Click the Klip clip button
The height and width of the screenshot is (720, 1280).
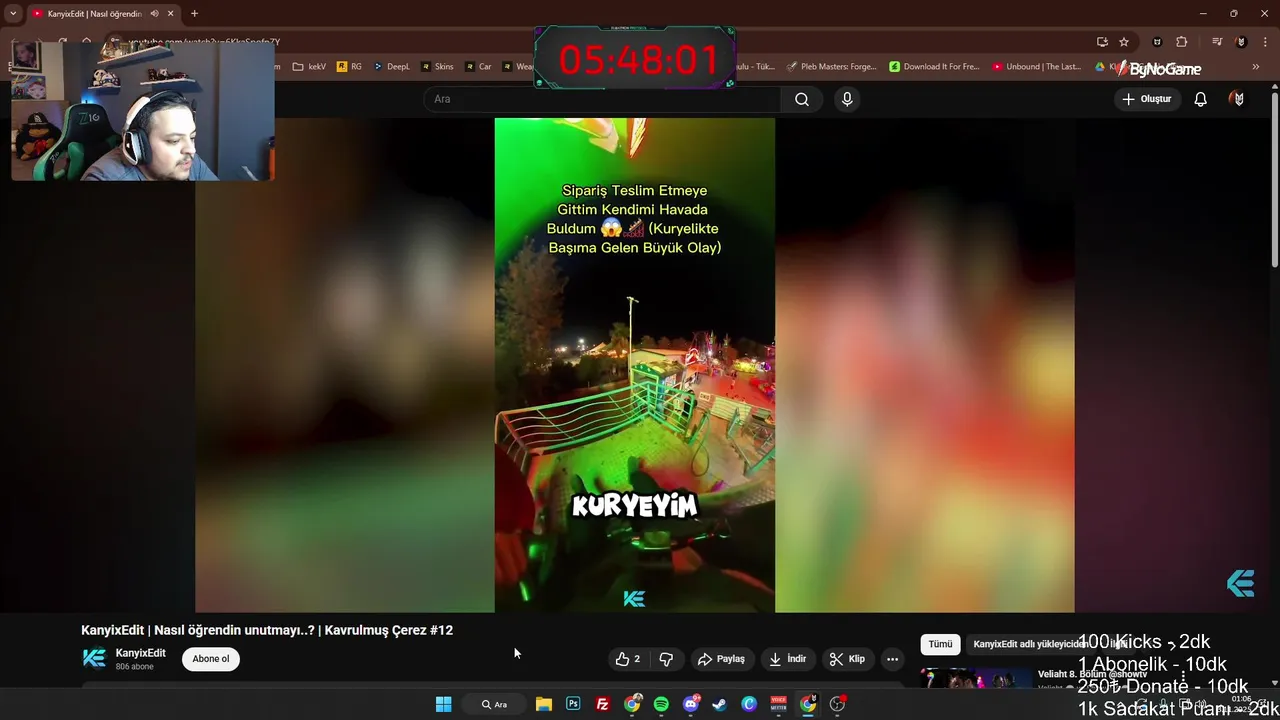pos(847,659)
